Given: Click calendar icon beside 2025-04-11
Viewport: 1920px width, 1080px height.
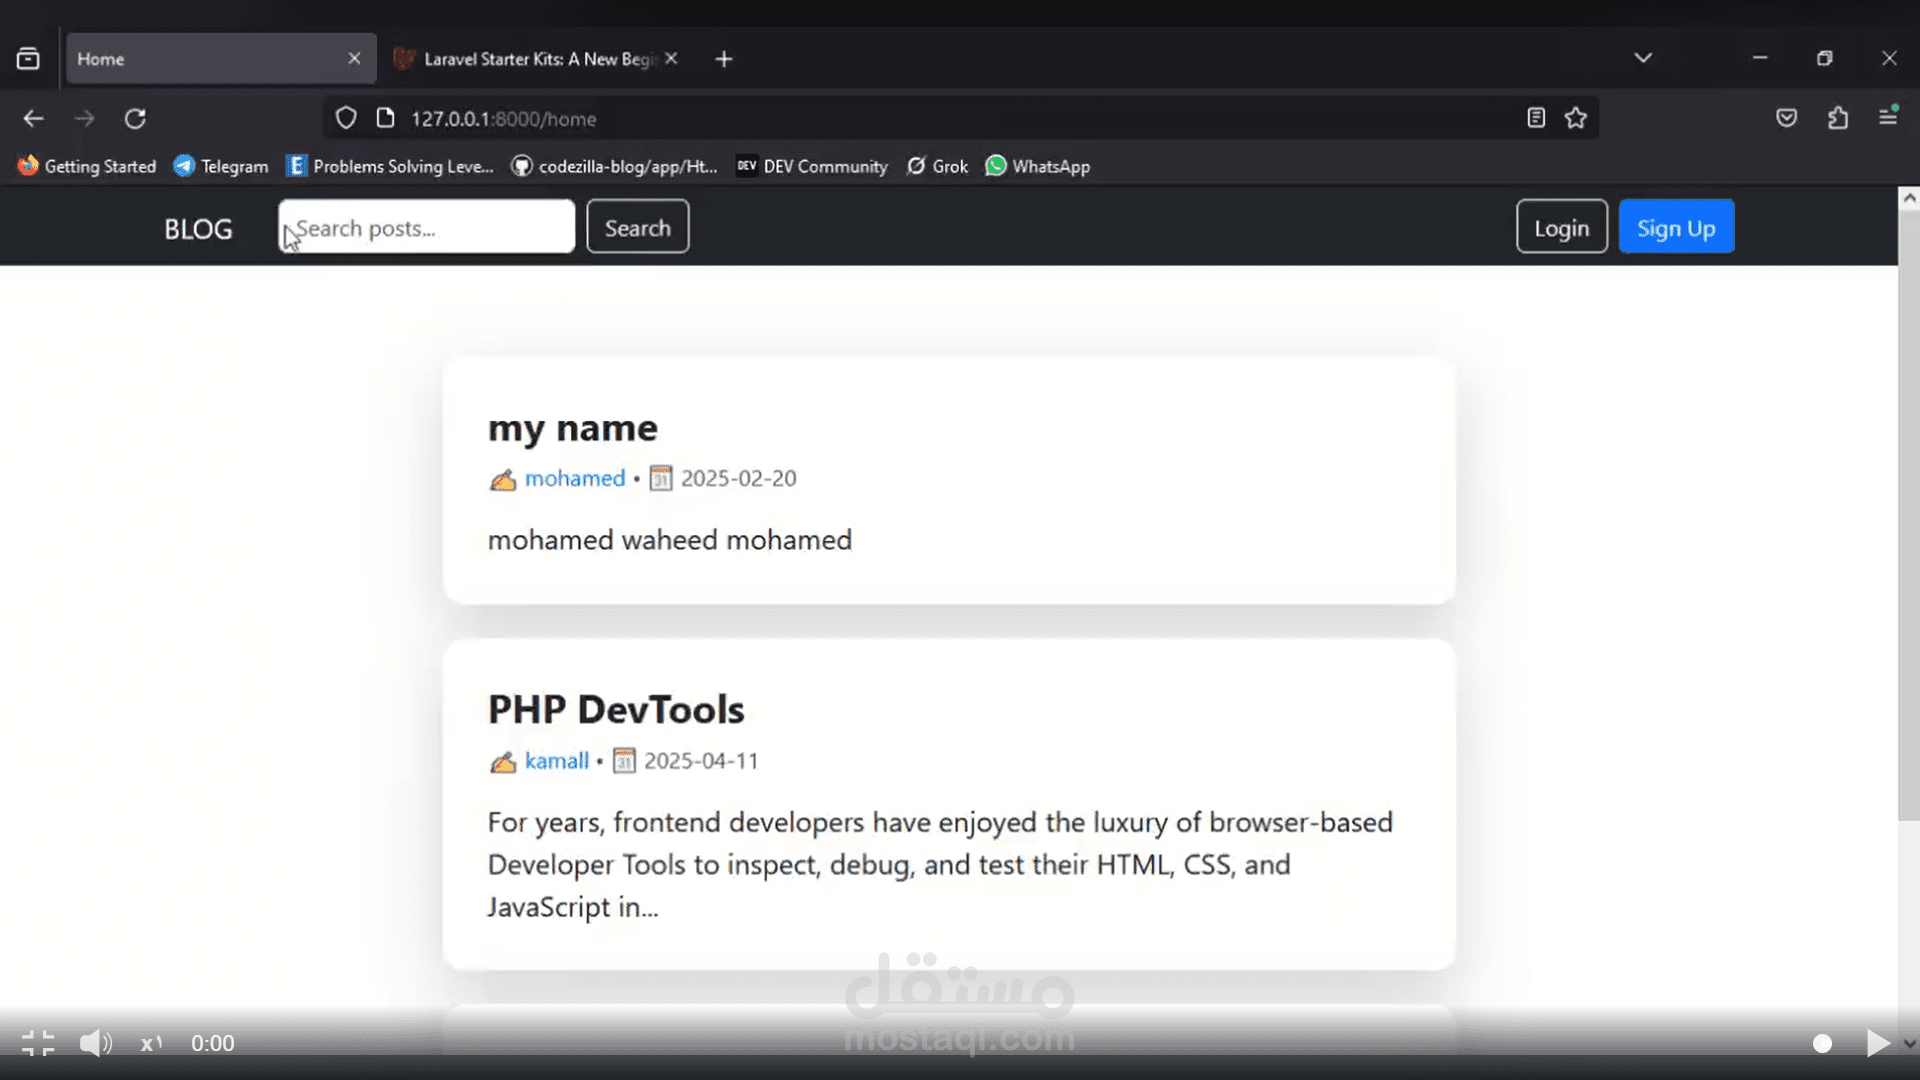Looking at the screenshot, I should 624,761.
